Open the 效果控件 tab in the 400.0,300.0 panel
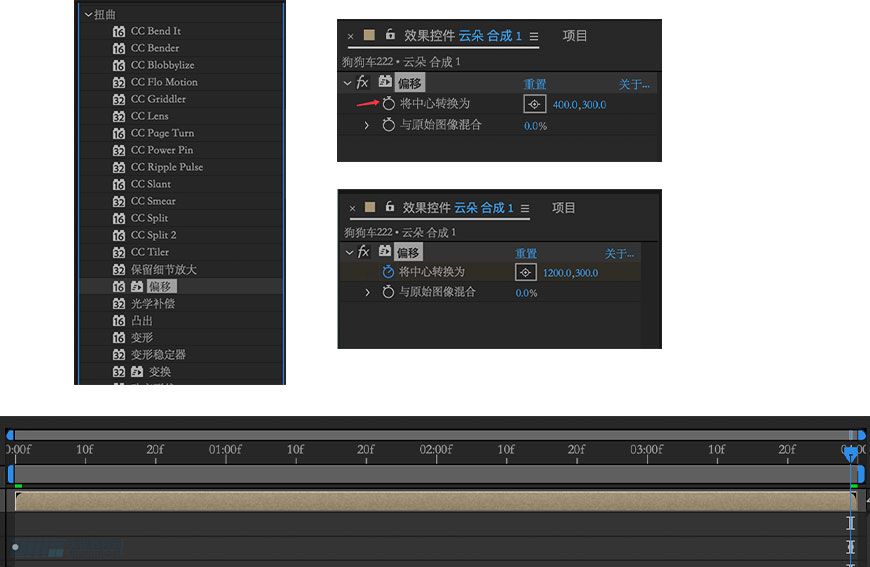The width and height of the screenshot is (870, 567). pos(463,36)
